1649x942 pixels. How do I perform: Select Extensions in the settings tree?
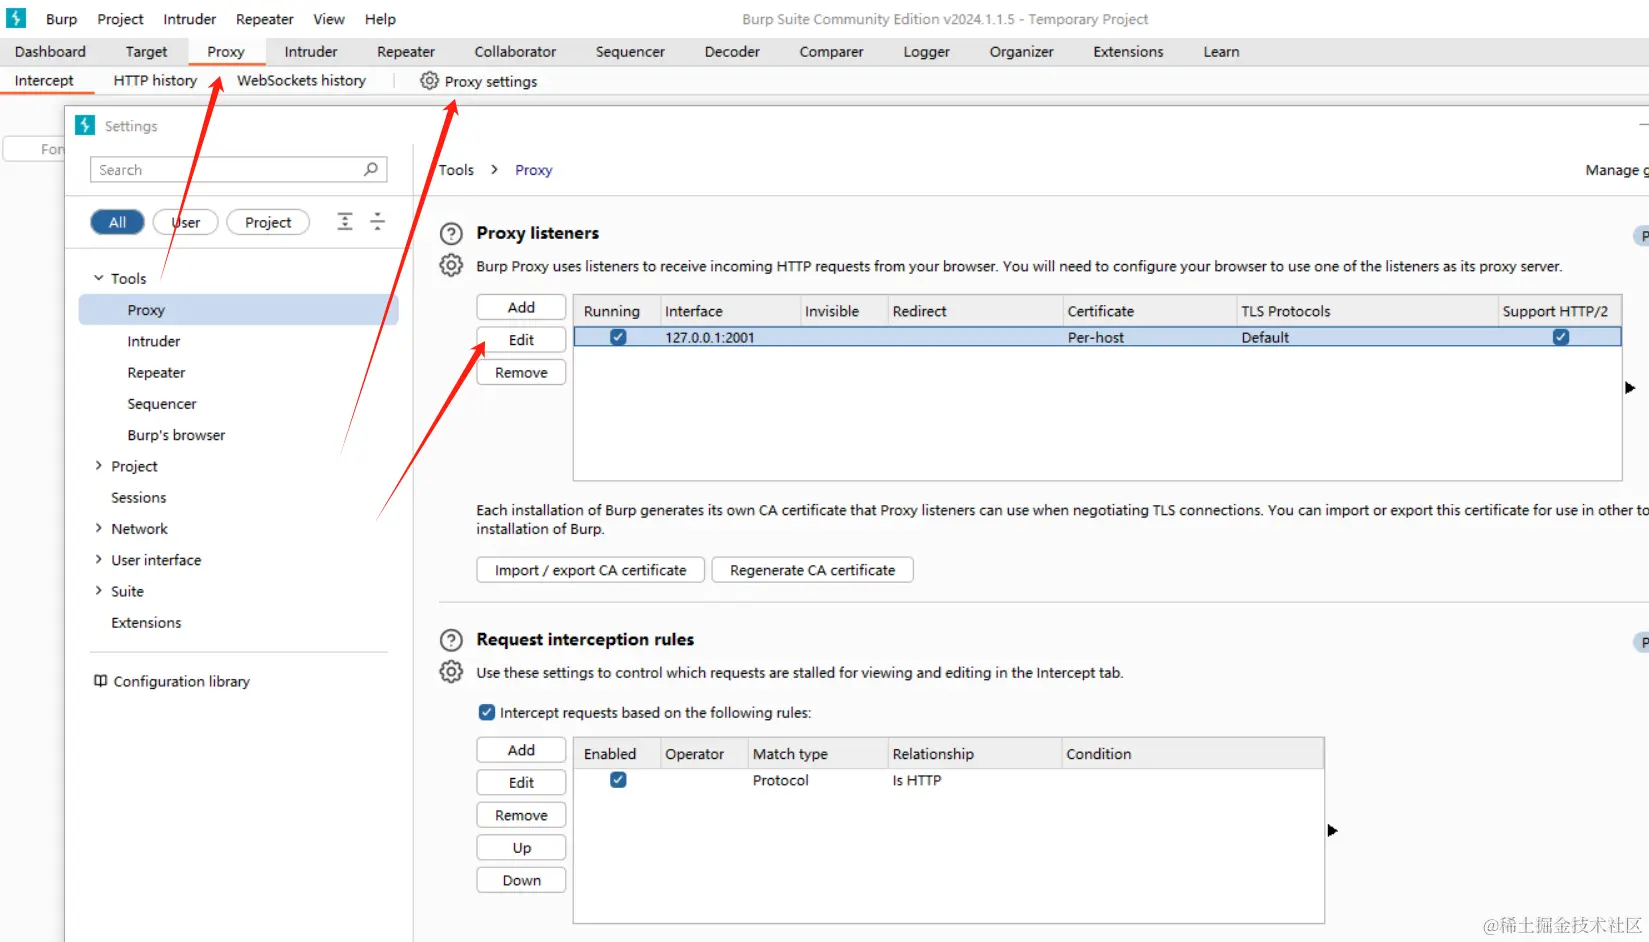pyautogui.click(x=146, y=622)
